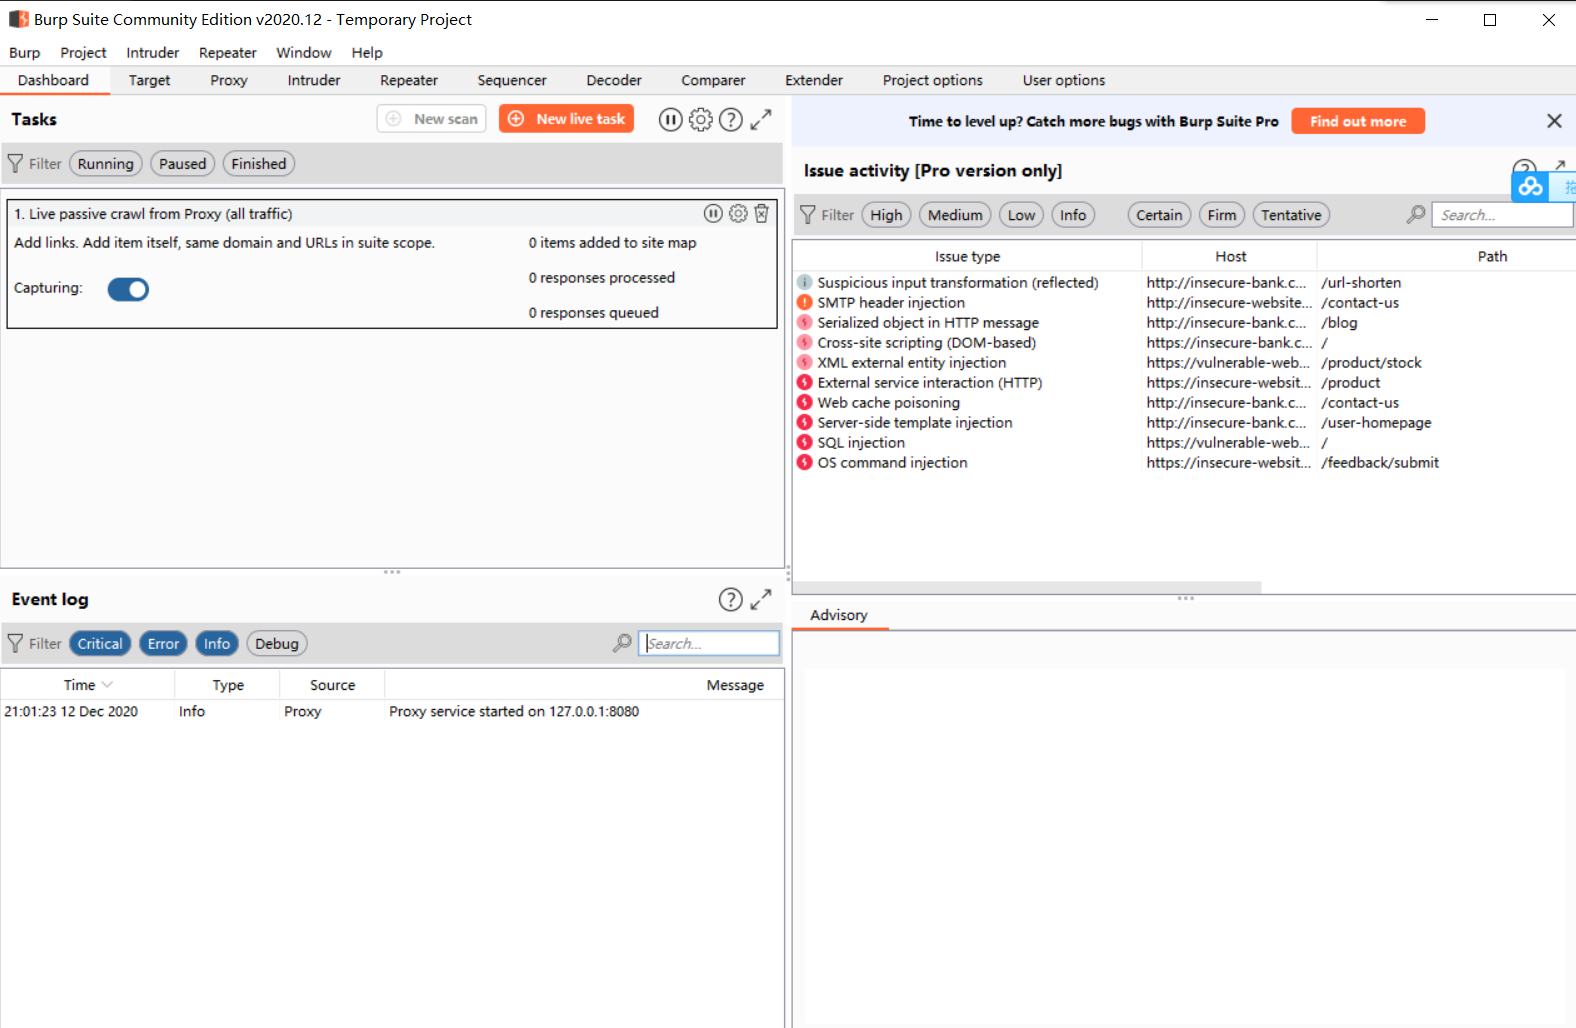Image resolution: width=1576 pixels, height=1028 pixels.
Task: Click the Event log filter funnel icon
Action: (x=15, y=643)
